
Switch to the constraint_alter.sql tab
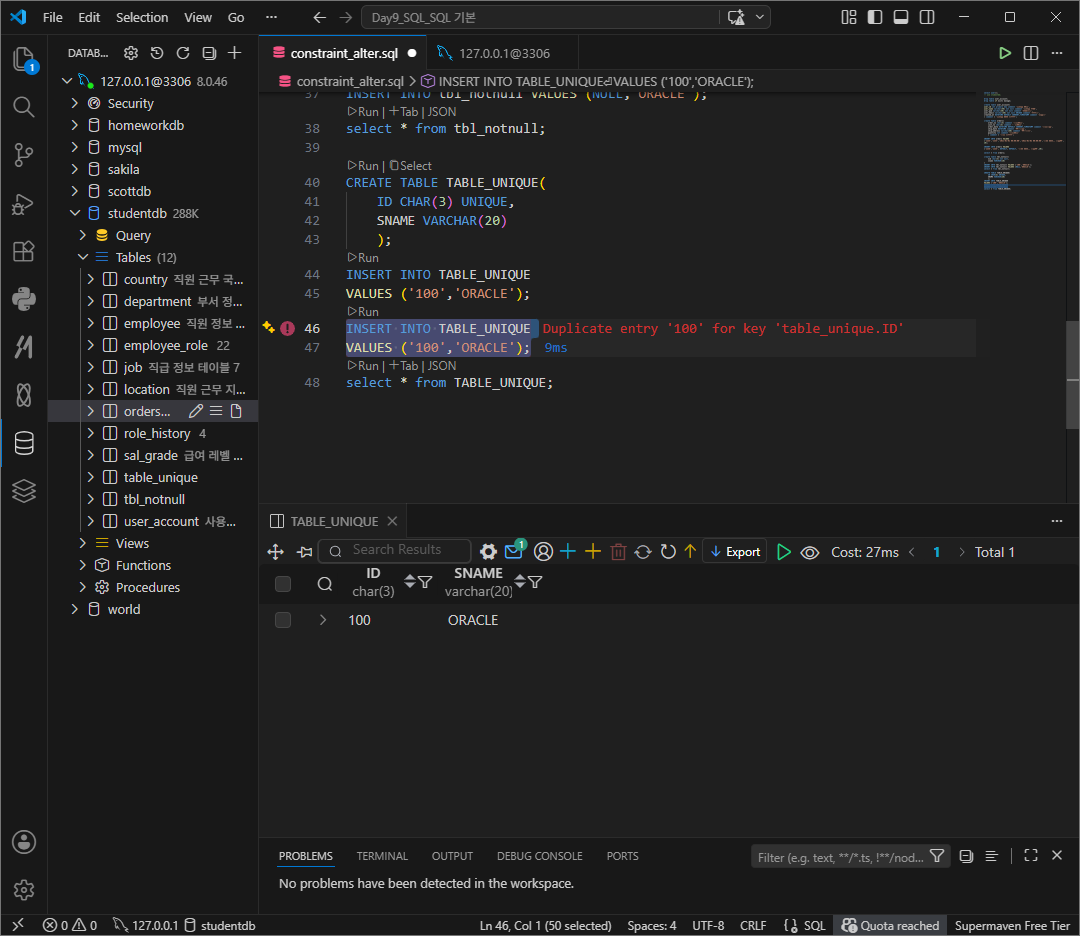[x=344, y=53]
